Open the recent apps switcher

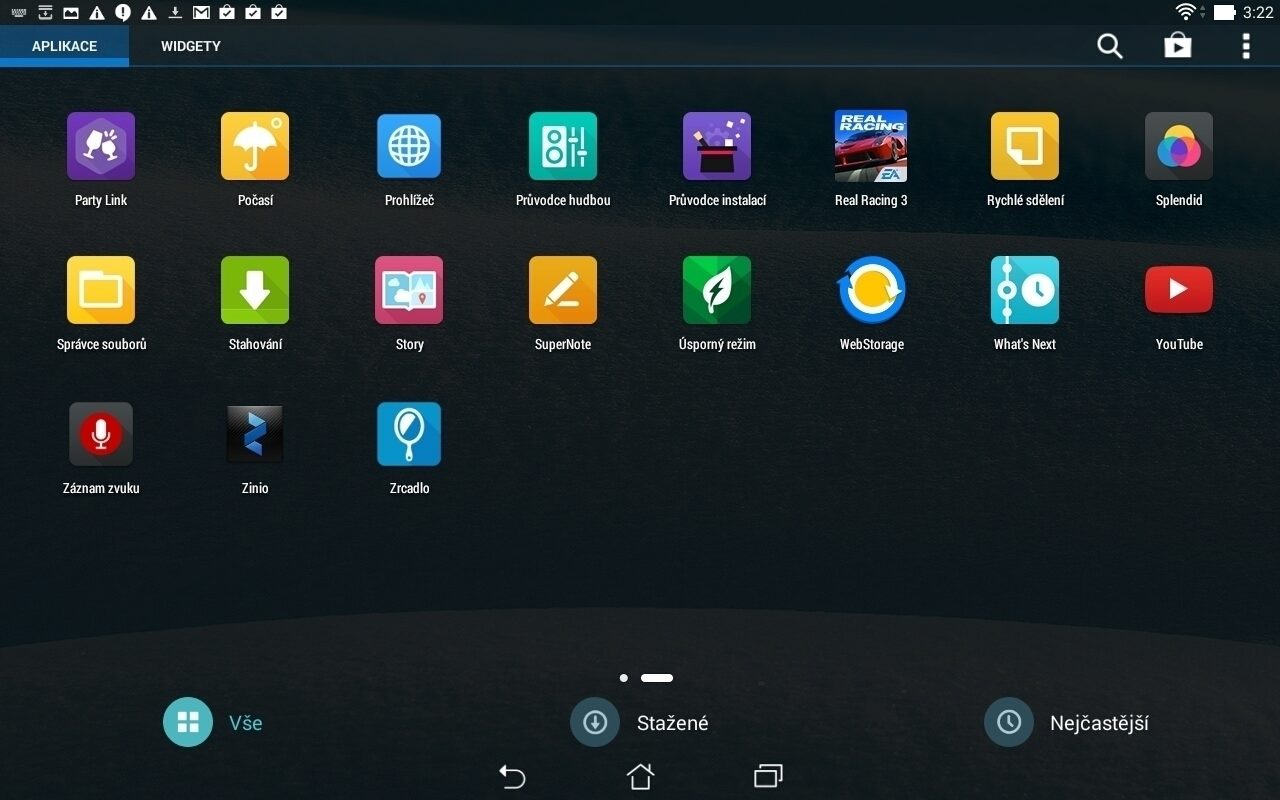pos(768,776)
